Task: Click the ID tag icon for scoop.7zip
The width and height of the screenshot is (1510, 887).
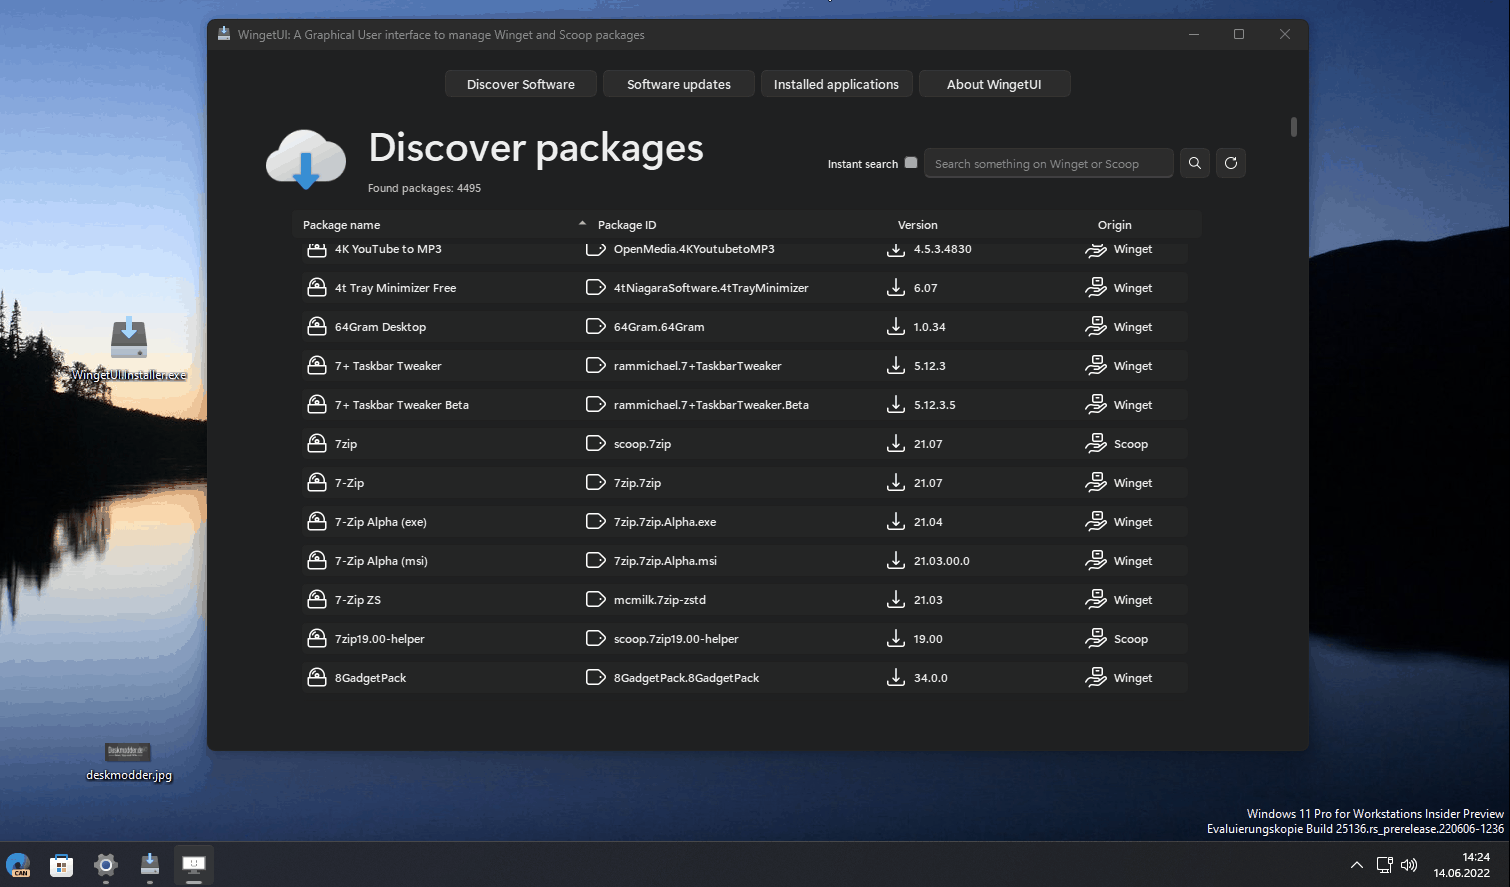Action: 595,444
